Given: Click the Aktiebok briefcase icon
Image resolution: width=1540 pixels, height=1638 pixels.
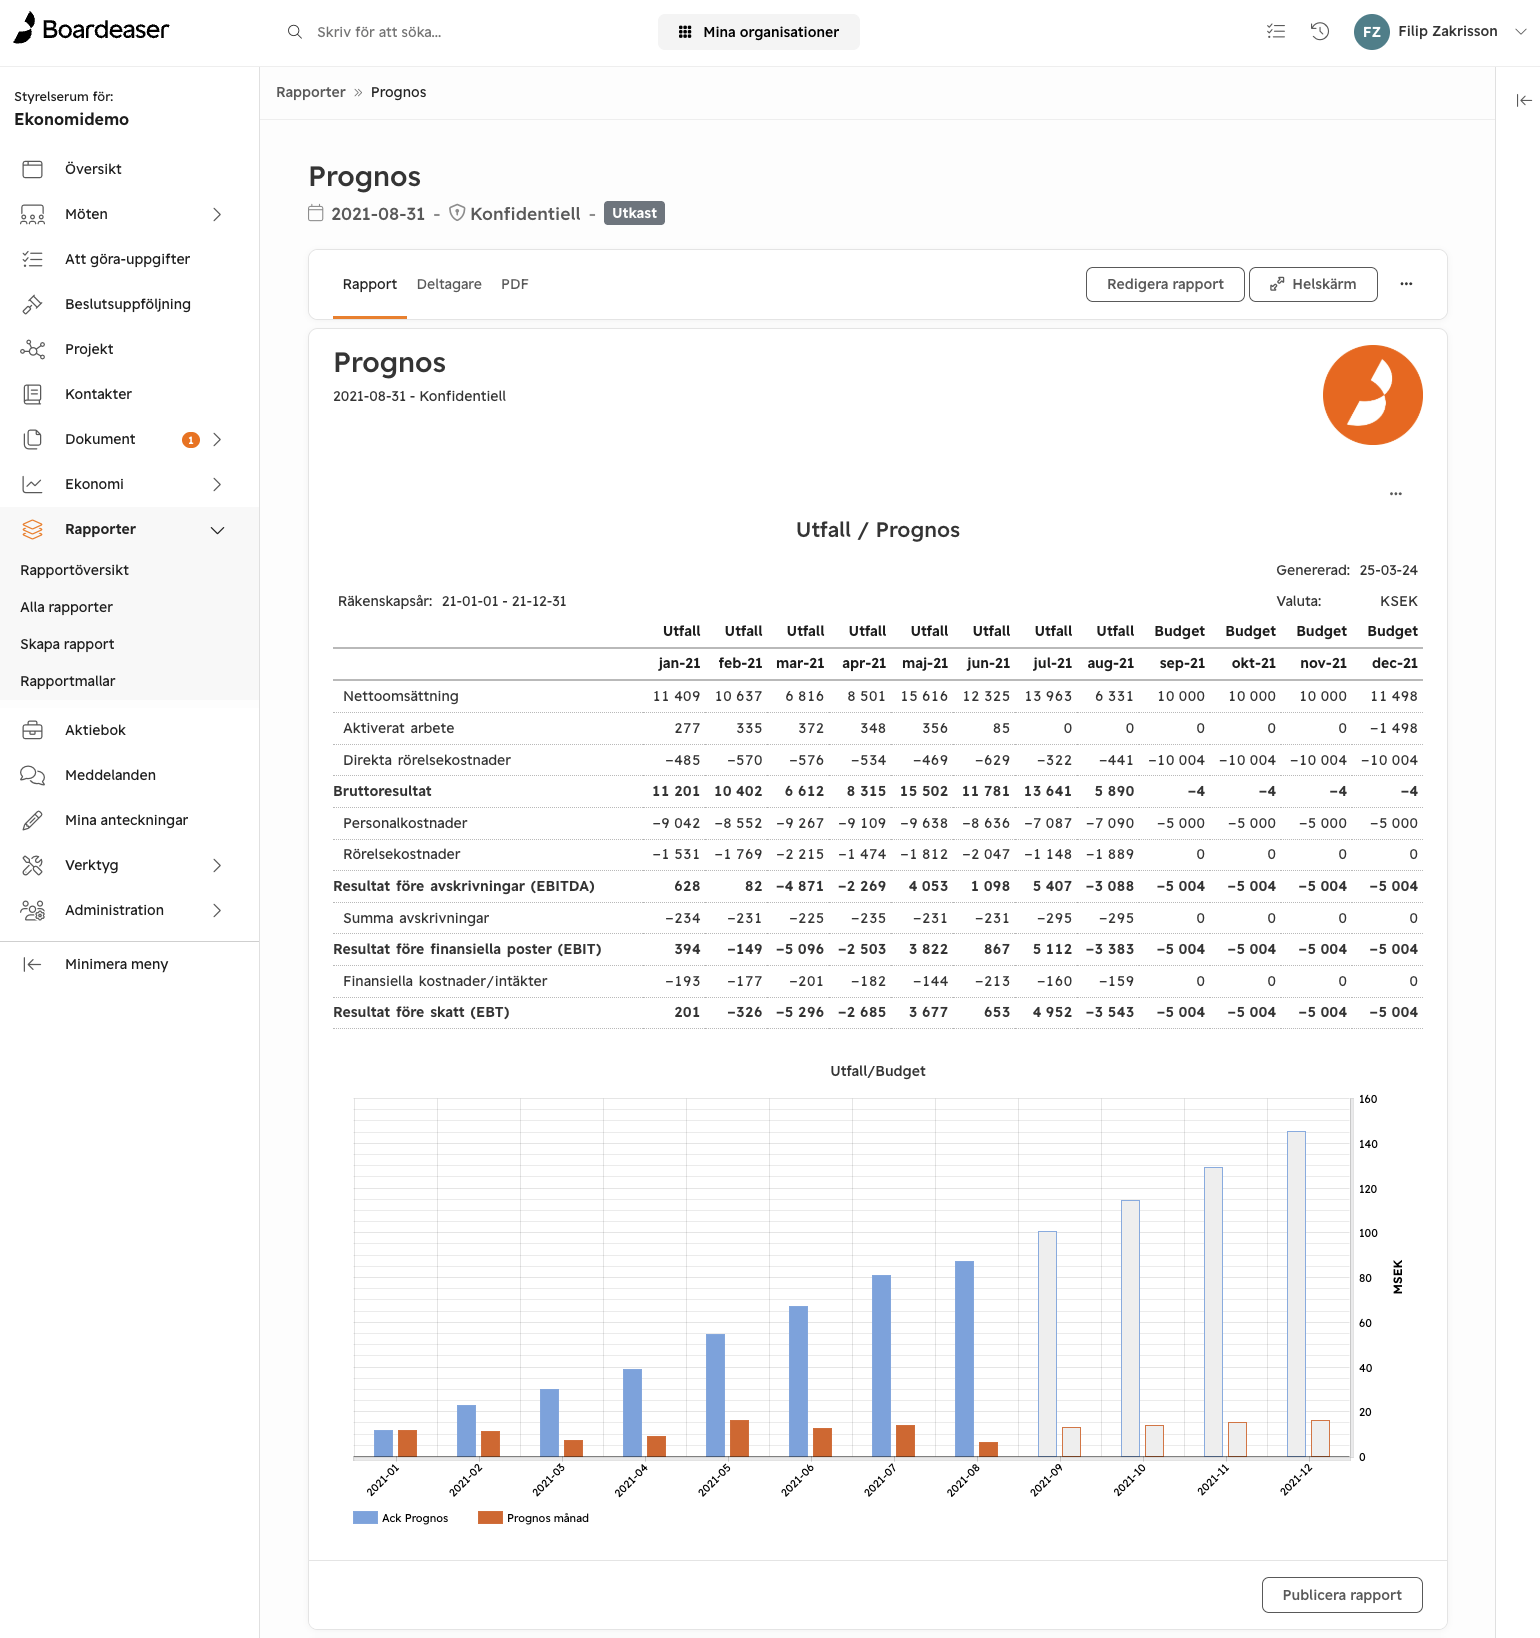Looking at the screenshot, I should coord(33,730).
